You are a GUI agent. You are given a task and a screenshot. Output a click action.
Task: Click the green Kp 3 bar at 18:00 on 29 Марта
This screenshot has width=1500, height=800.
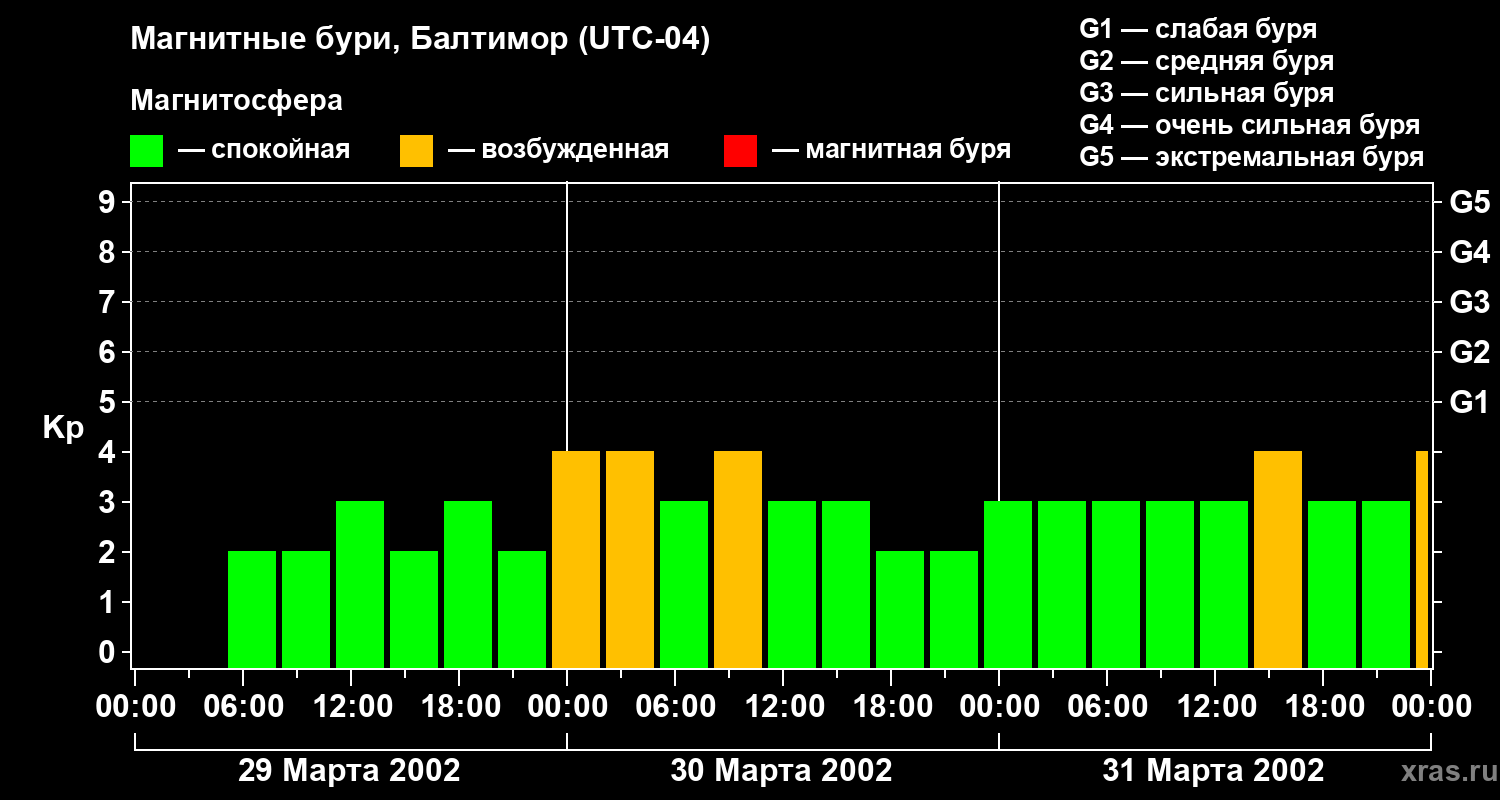pos(468,585)
